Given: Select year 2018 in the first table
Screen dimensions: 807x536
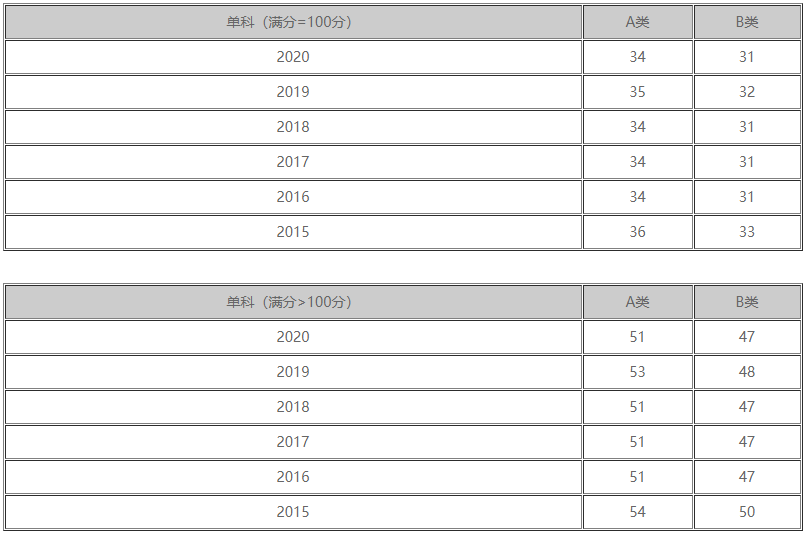Looking at the screenshot, I should 293,127.
